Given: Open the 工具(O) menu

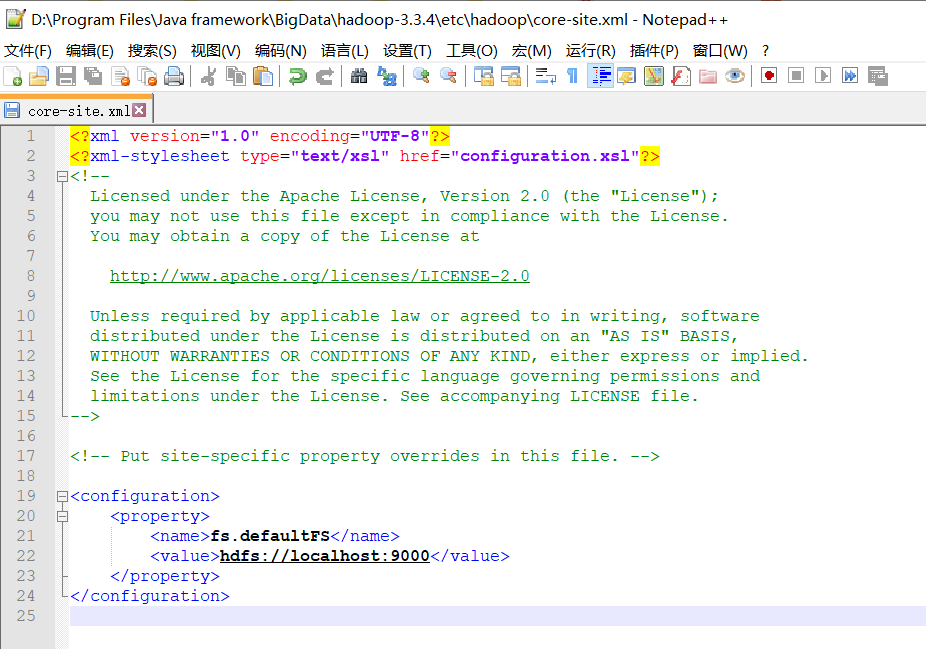Looking at the screenshot, I should [472, 51].
